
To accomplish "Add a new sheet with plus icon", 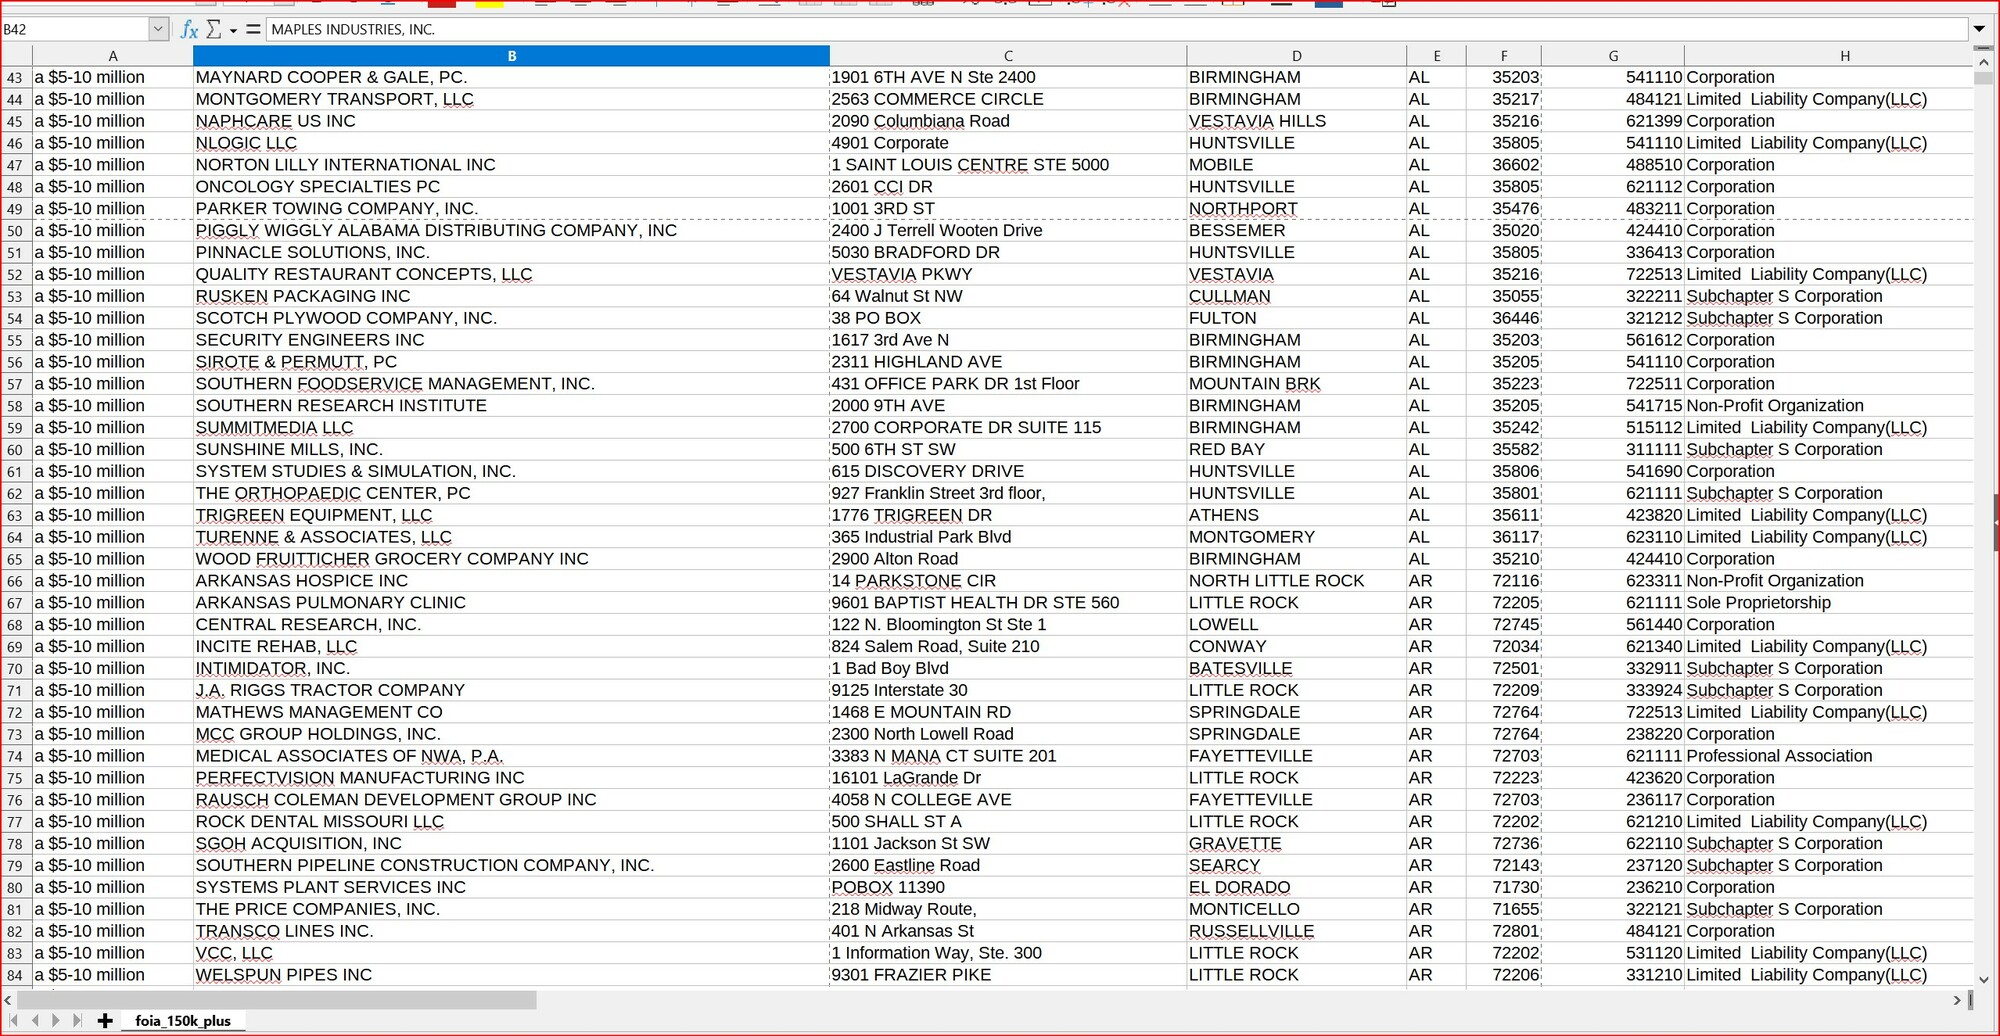I will click(x=105, y=1020).
